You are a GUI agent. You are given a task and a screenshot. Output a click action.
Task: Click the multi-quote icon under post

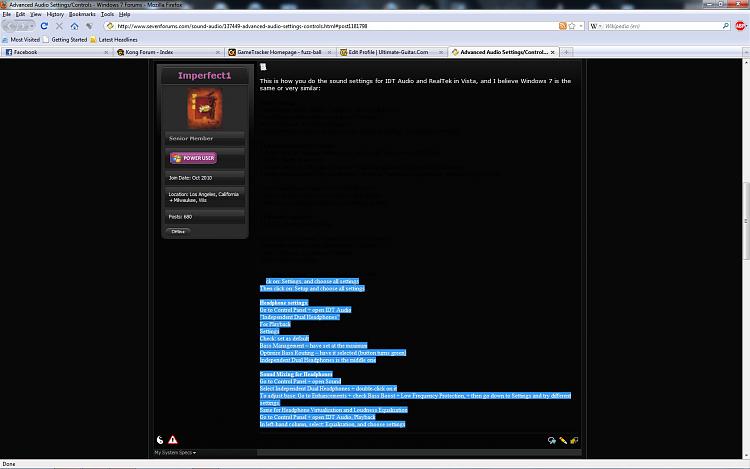tap(574, 440)
